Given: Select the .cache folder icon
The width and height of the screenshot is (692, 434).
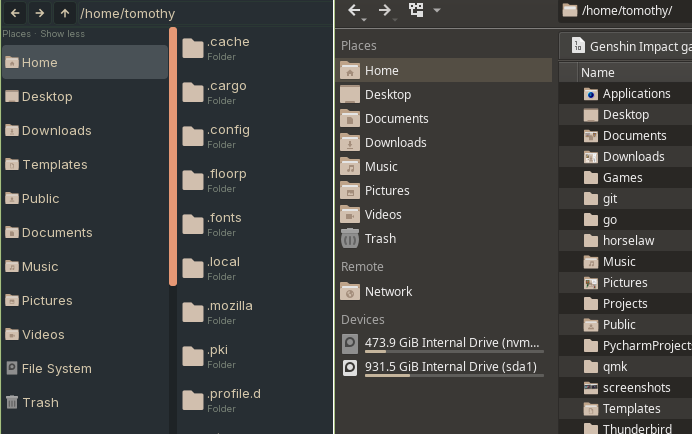Looking at the screenshot, I should [x=193, y=48].
